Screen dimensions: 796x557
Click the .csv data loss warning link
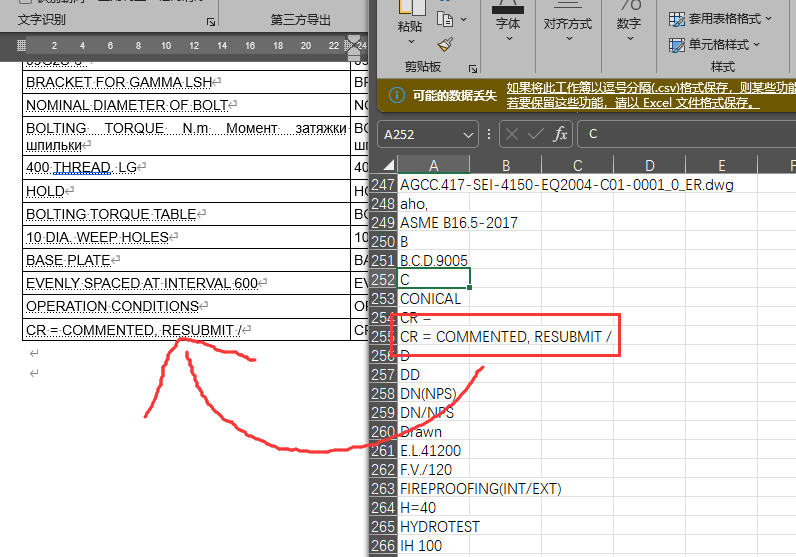tap(651, 87)
